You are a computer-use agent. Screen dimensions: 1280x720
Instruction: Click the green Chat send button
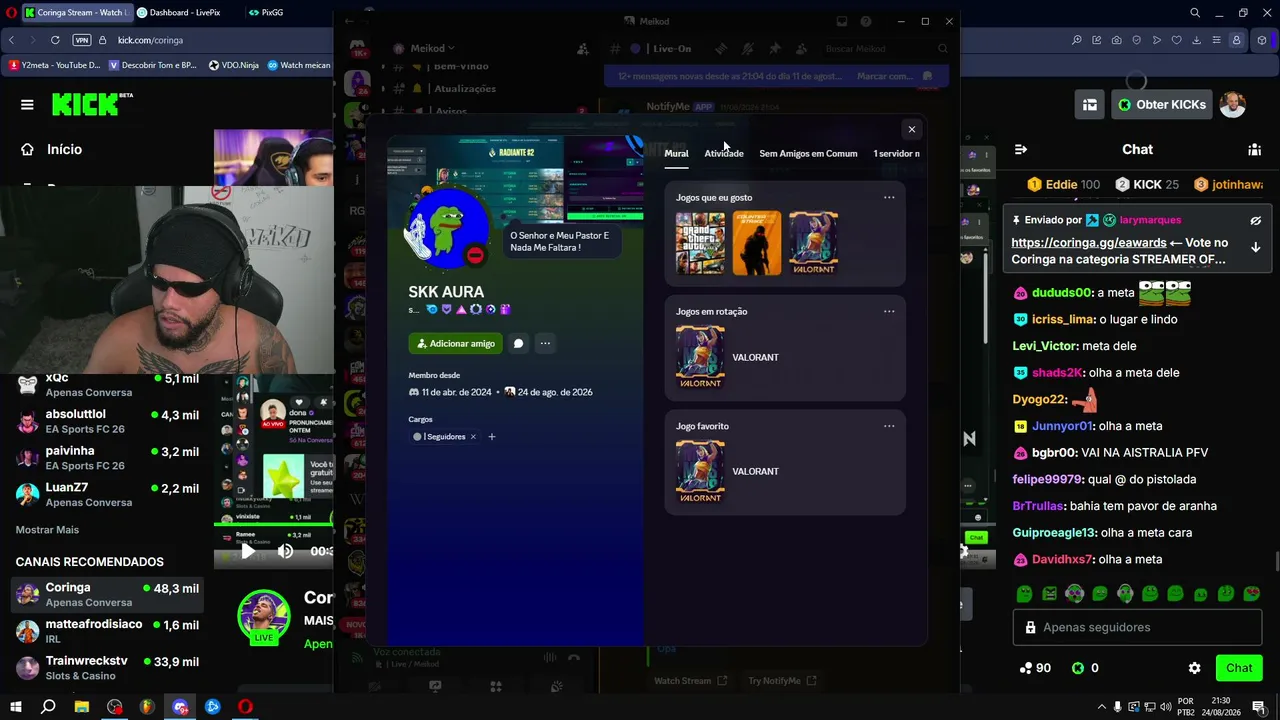(x=1239, y=668)
